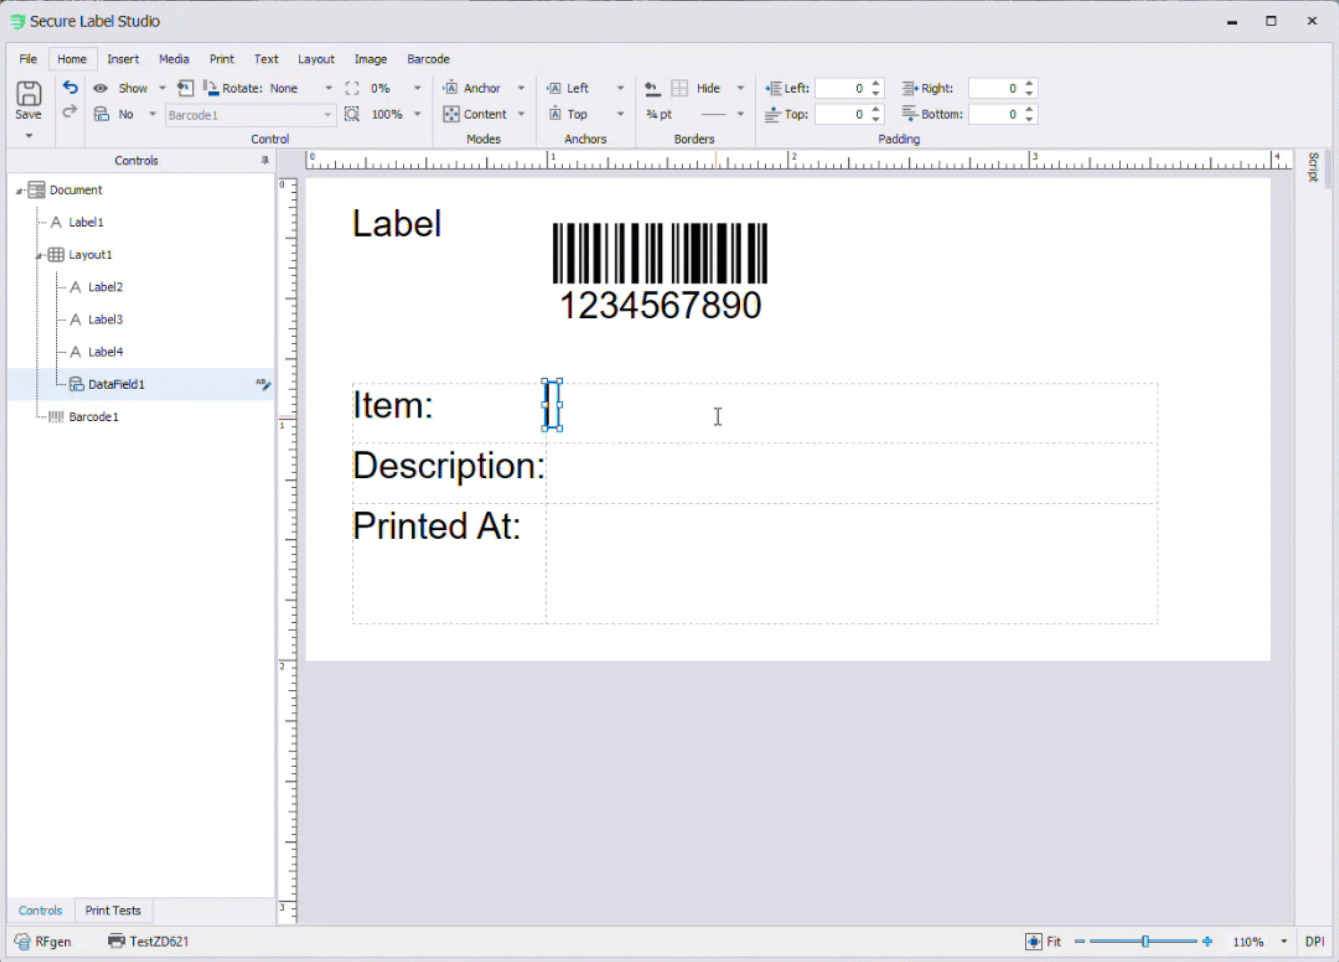
Task: Click the border grid icon beside Hide
Action: pyautogui.click(x=680, y=88)
